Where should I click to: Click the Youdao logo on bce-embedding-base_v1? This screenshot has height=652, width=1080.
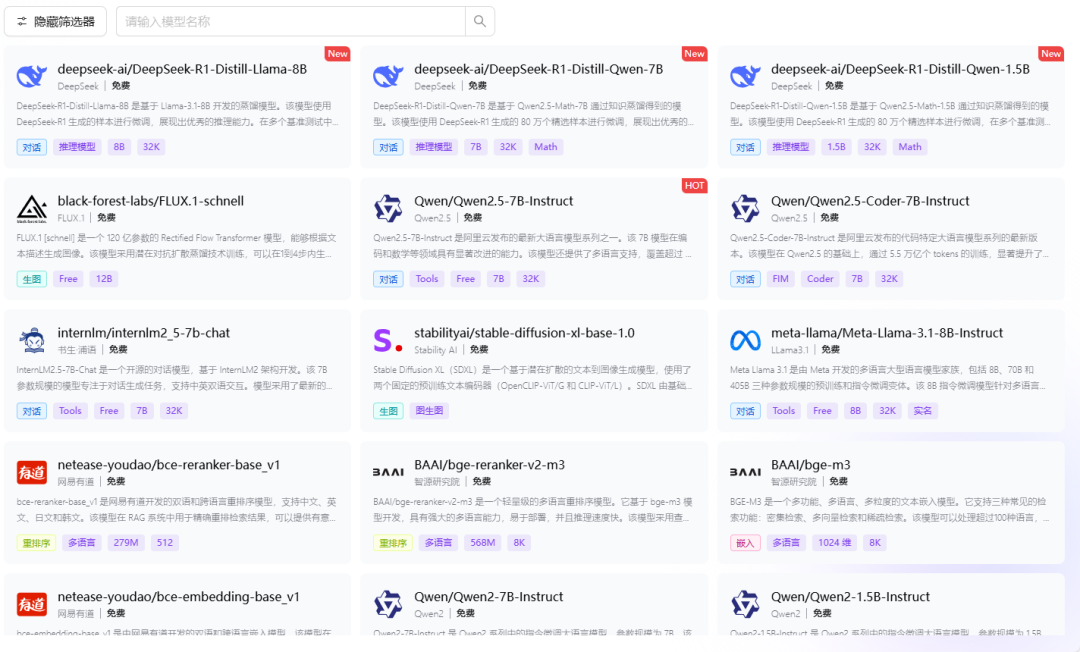coord(32,604)
